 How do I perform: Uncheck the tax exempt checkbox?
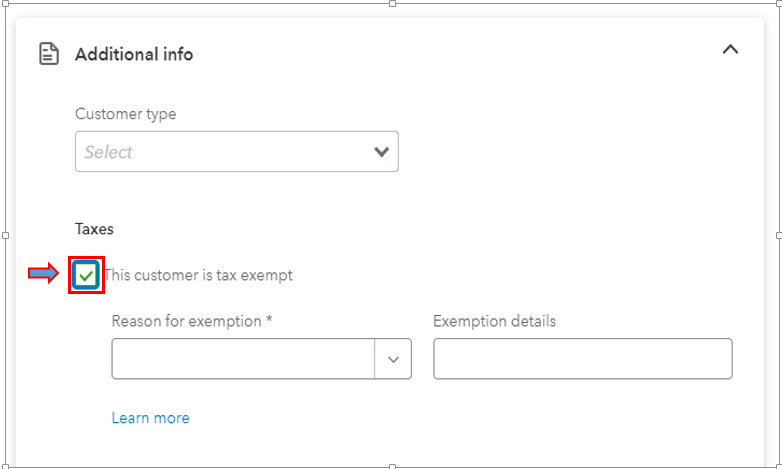pyautogui.click(x=86, y=275)
